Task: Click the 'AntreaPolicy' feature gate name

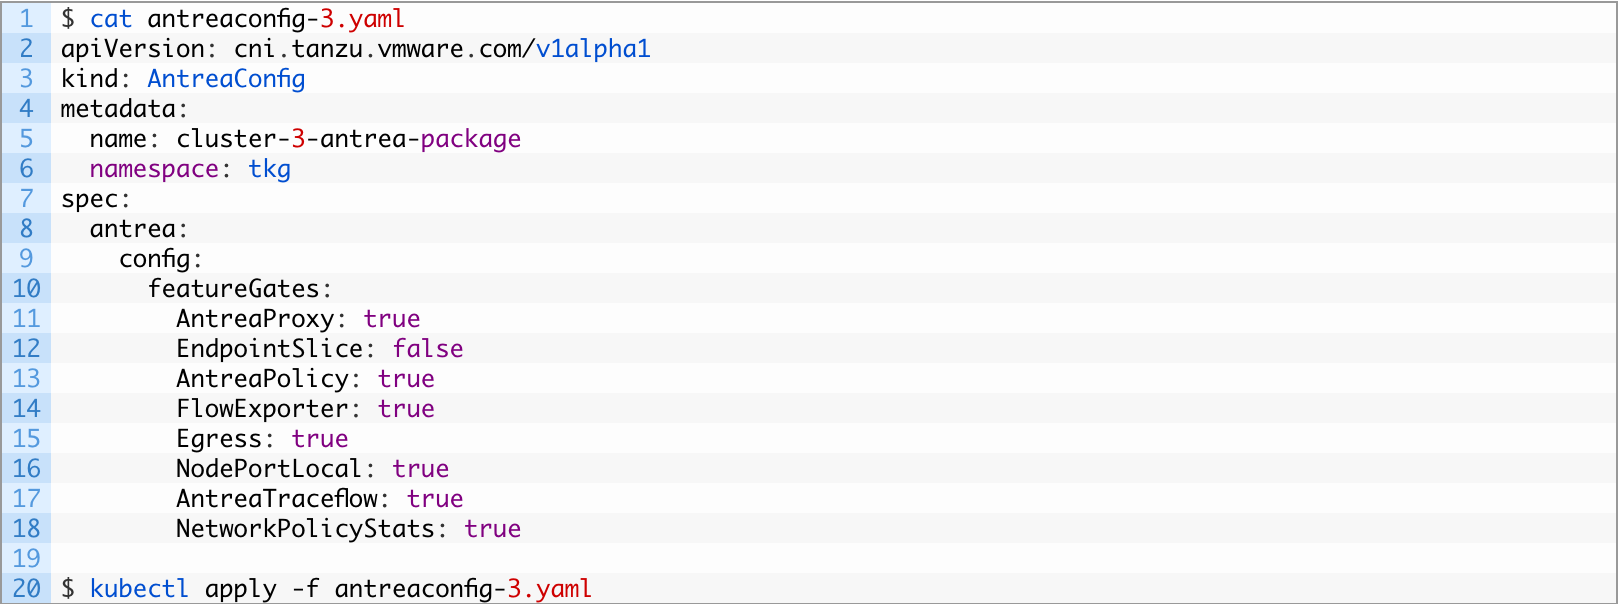Action: (x=262, y=379)
